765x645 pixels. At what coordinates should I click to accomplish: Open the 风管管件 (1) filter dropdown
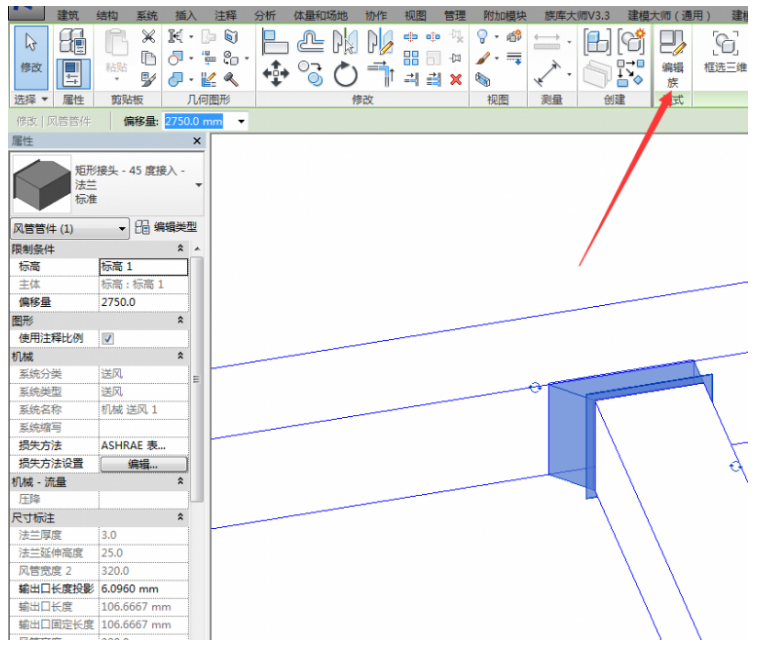[x=70, y=228]
